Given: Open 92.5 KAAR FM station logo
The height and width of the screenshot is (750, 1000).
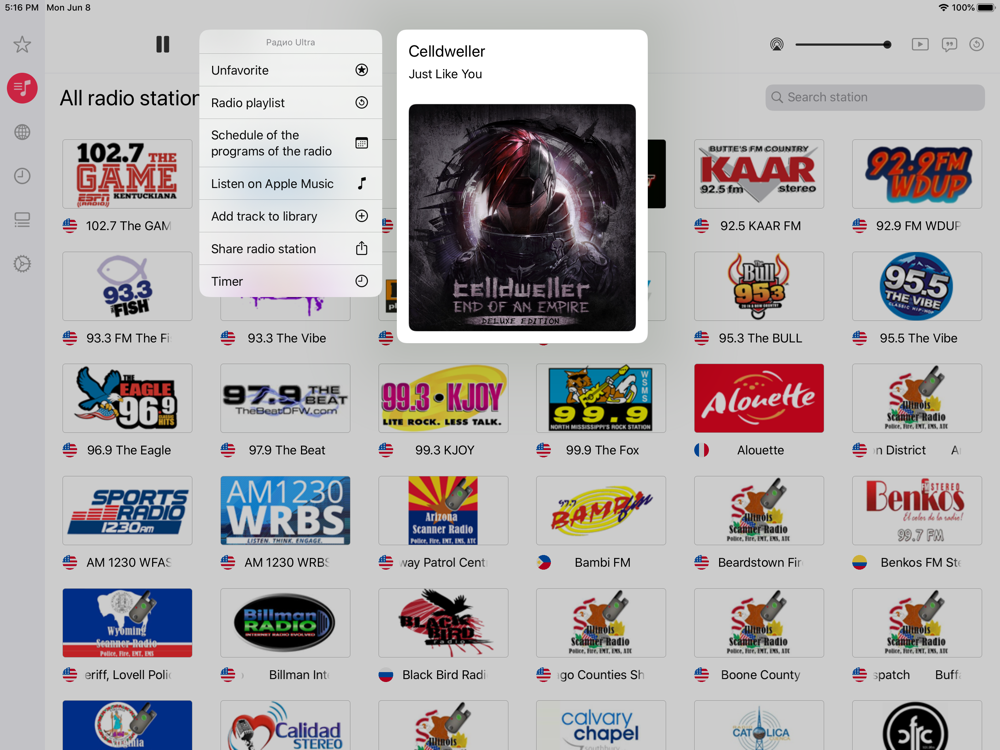Looking at the screenshot, I should click(759, 174).
